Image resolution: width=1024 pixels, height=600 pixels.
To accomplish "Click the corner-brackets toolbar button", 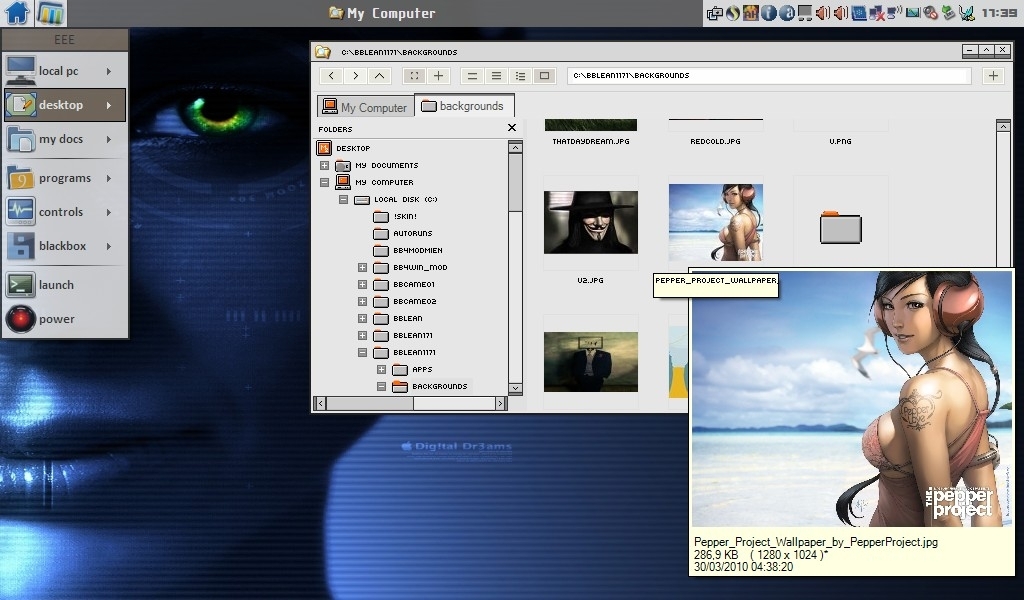I will tap(414, 76).
